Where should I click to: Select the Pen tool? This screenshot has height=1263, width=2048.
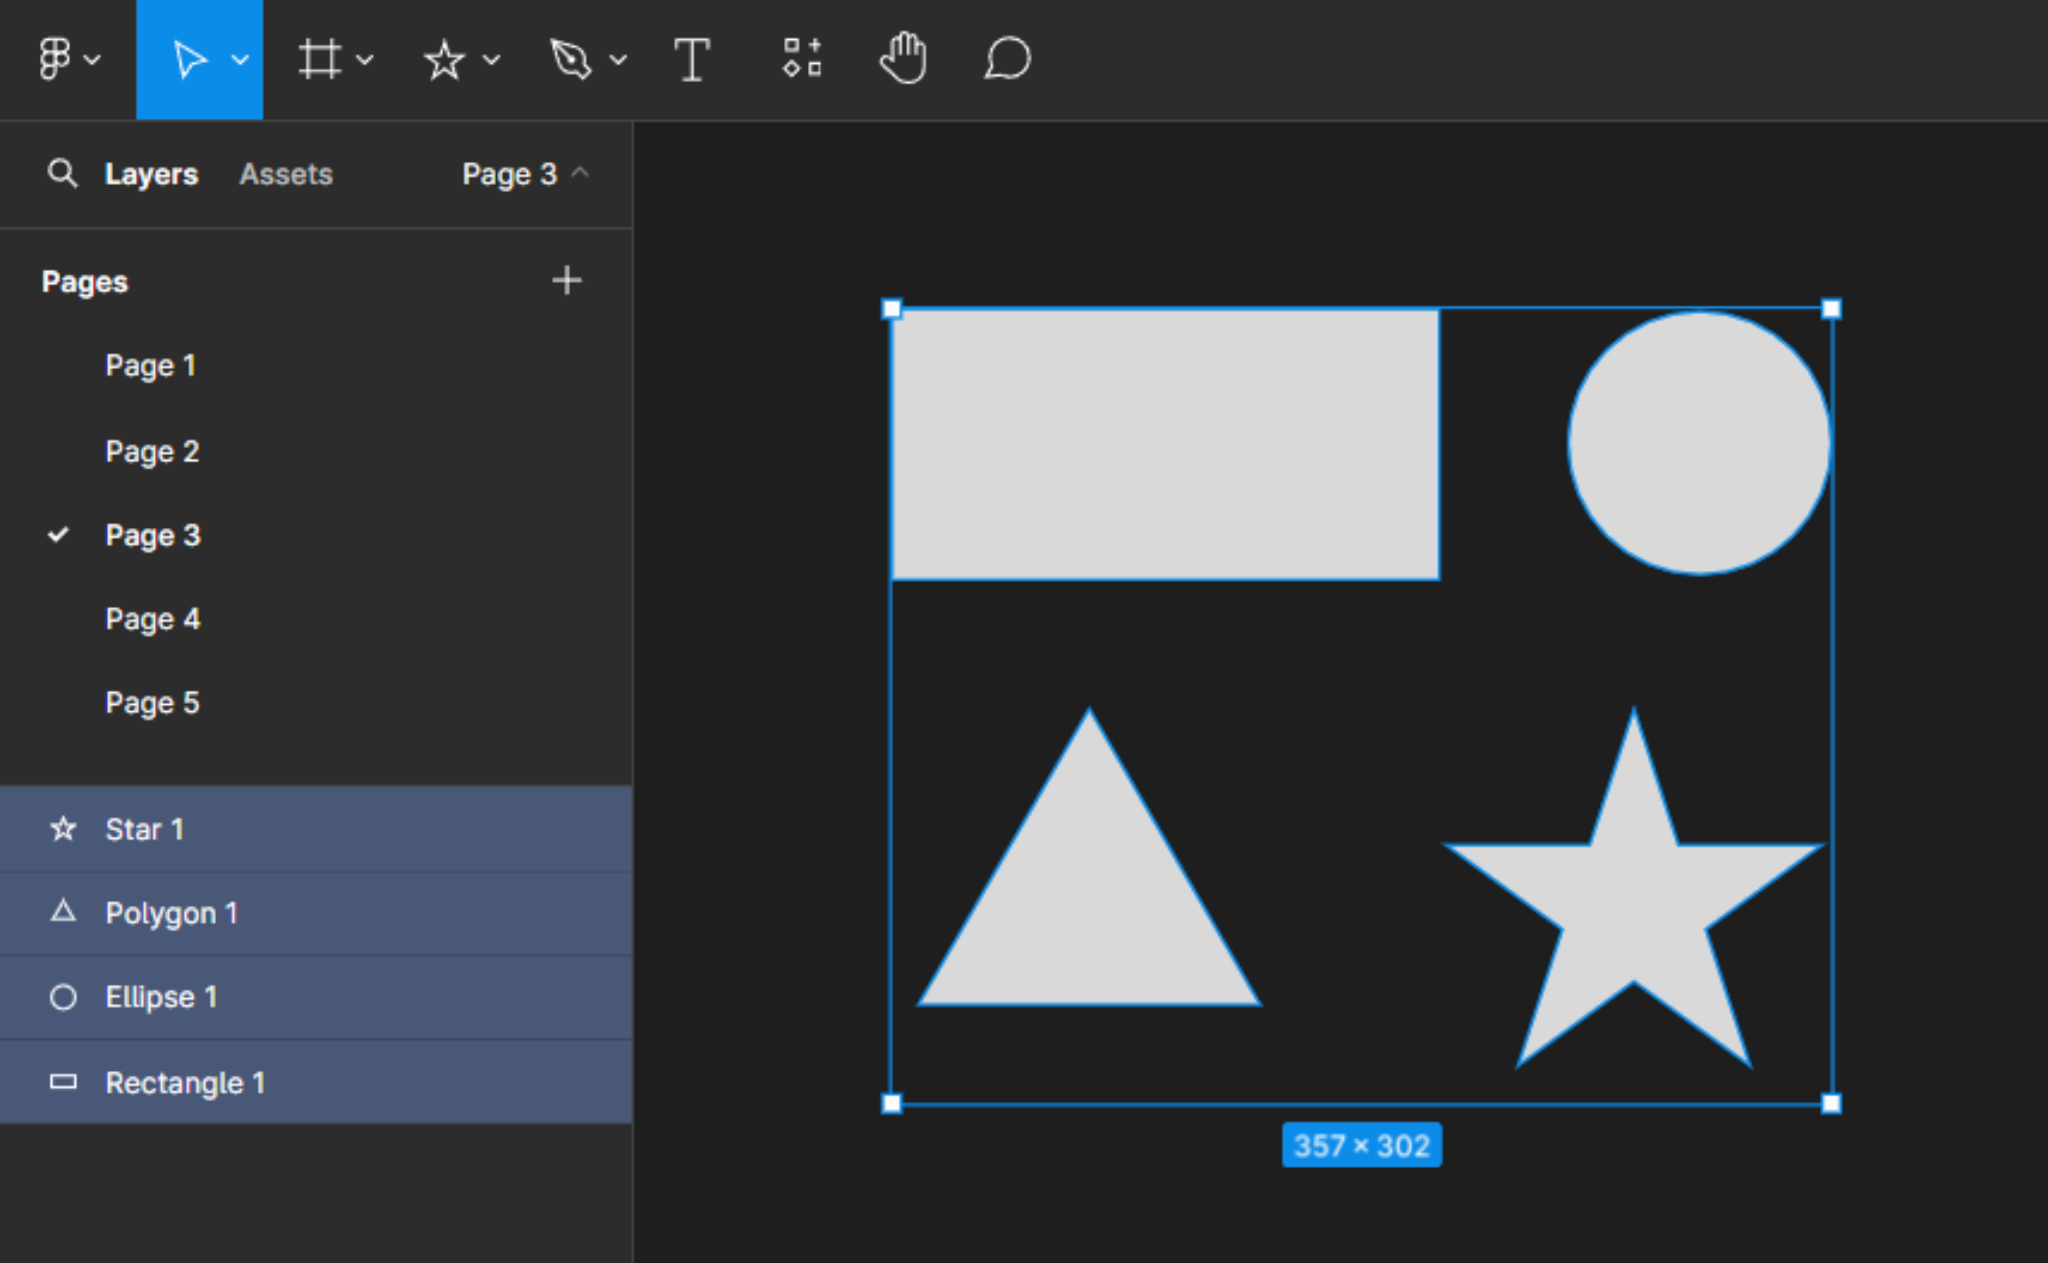[571, 59]
